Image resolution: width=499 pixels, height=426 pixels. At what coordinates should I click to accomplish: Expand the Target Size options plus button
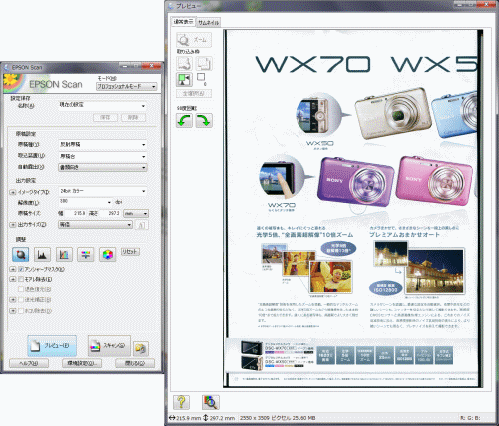(13, 225)
